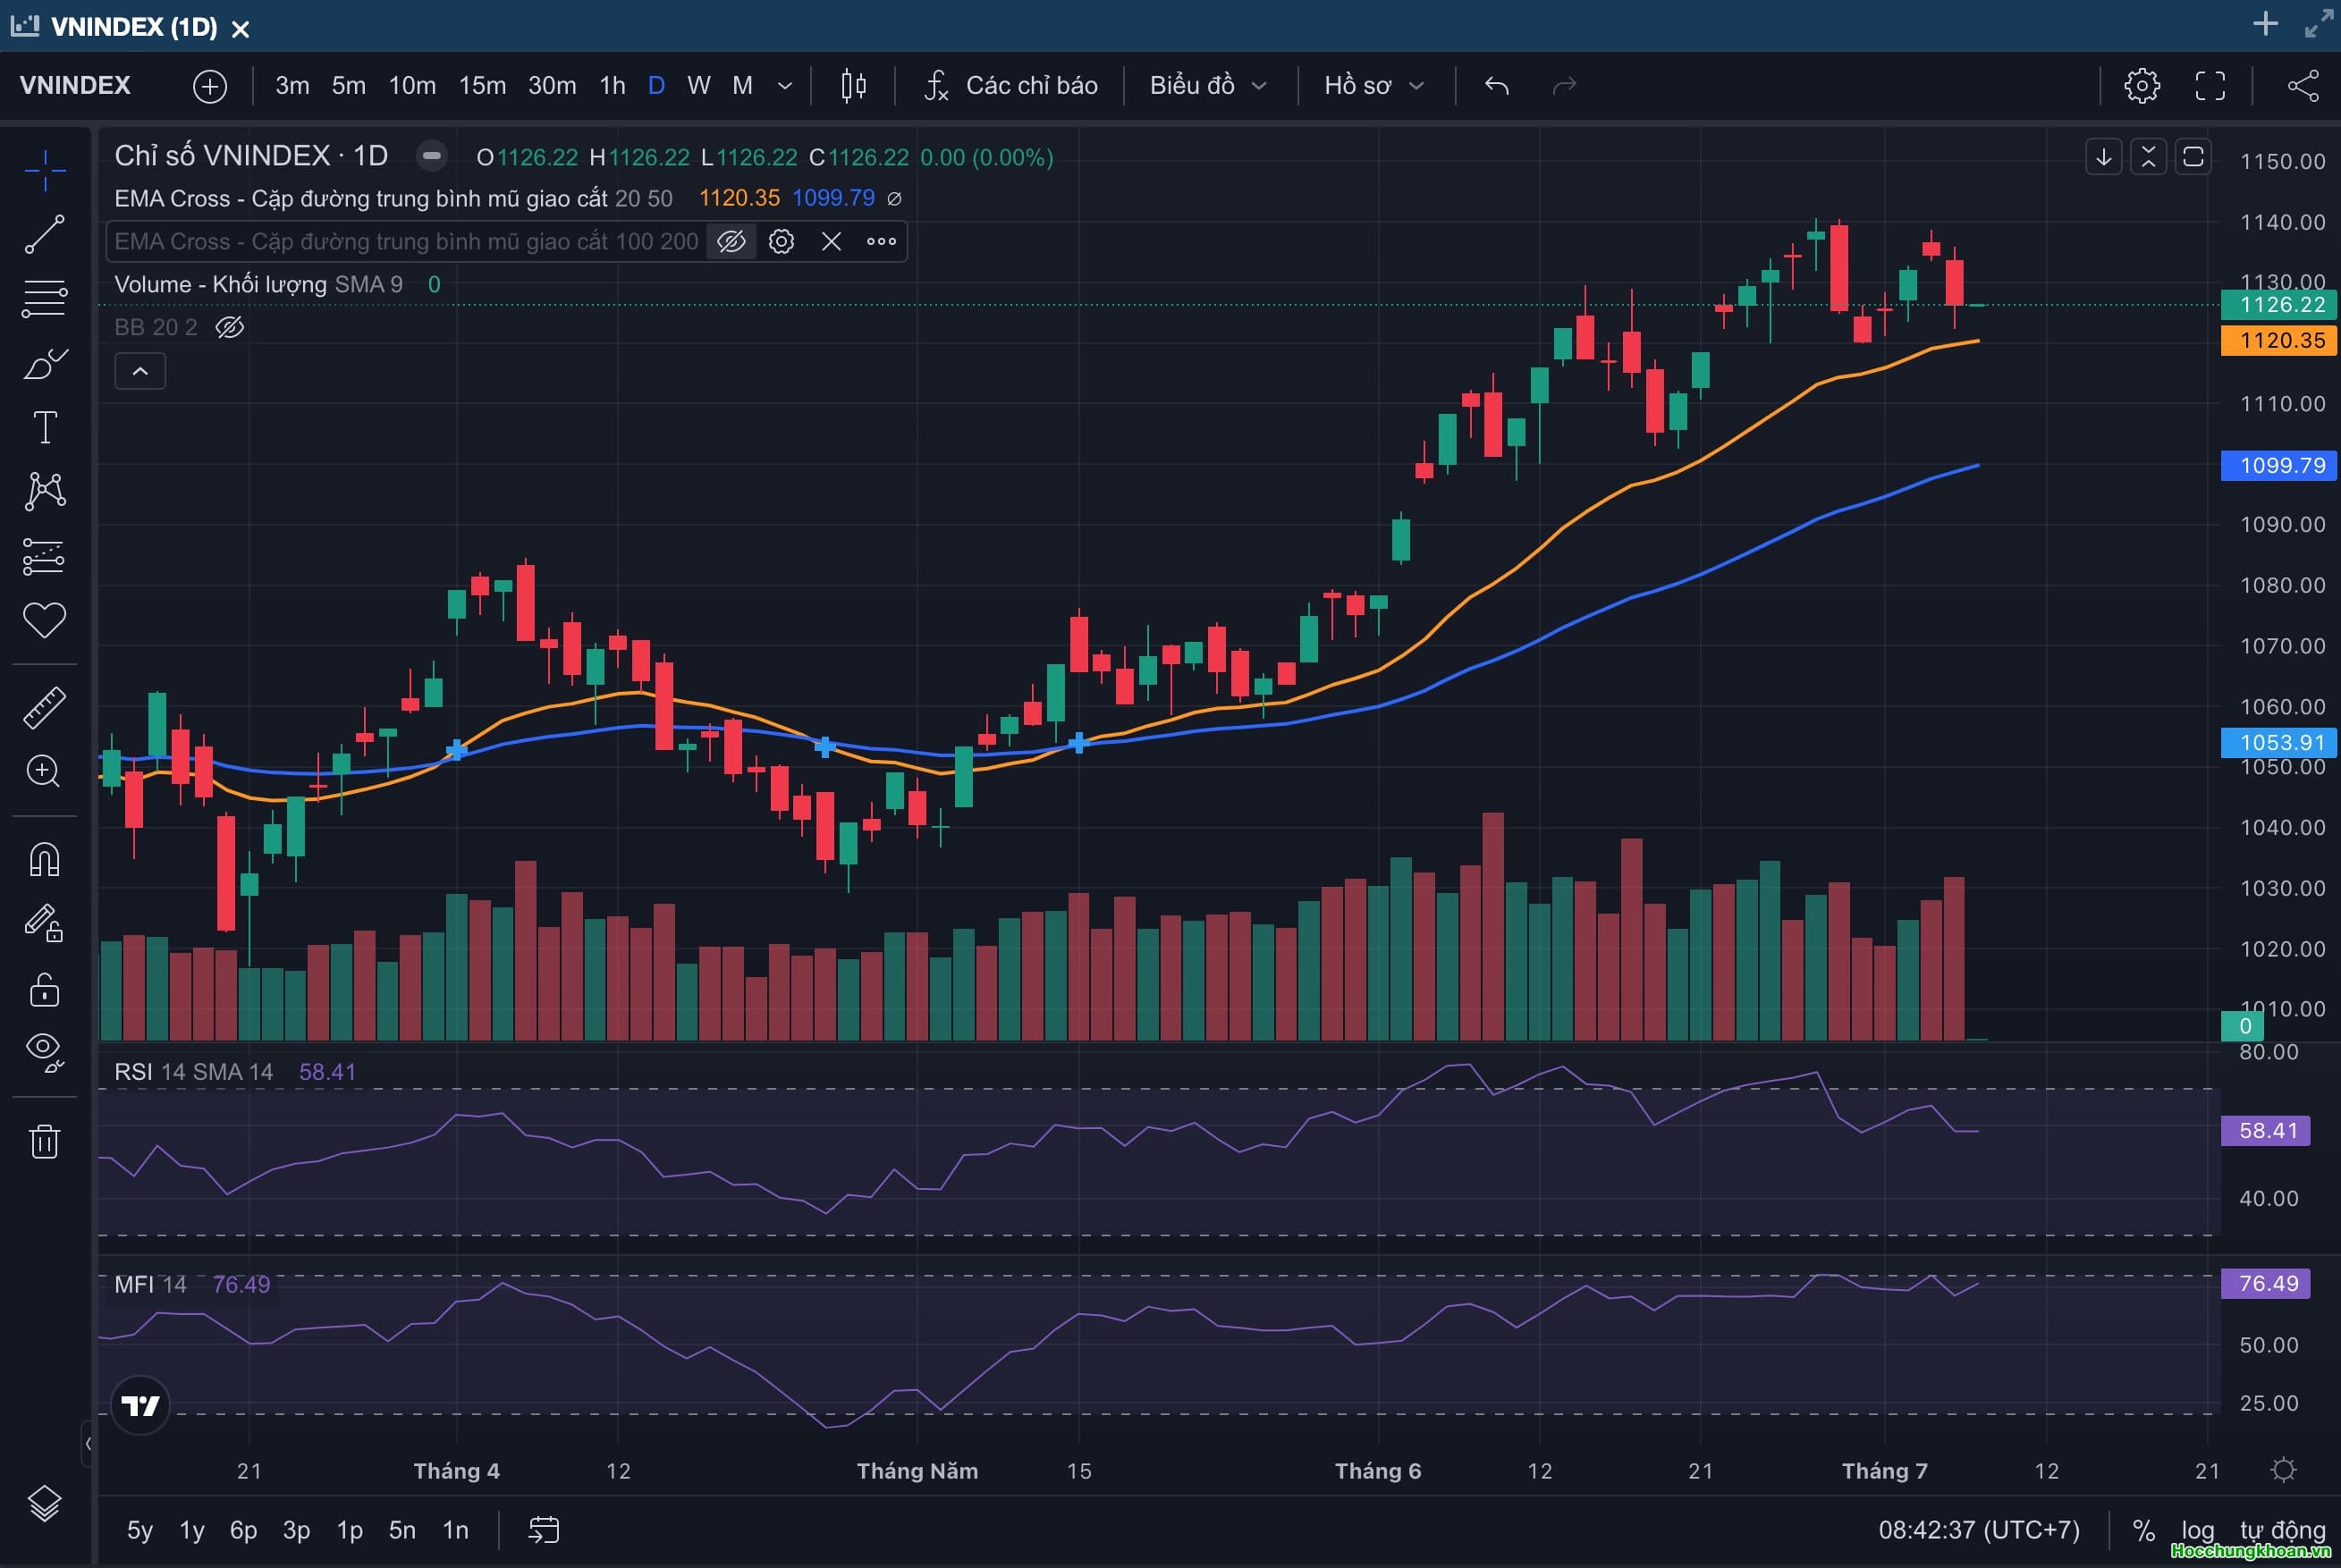Screen dimensions: 2341x1568
Task: Open Các chỉ báo indicators button
Action: click(x=1012, y=86)
